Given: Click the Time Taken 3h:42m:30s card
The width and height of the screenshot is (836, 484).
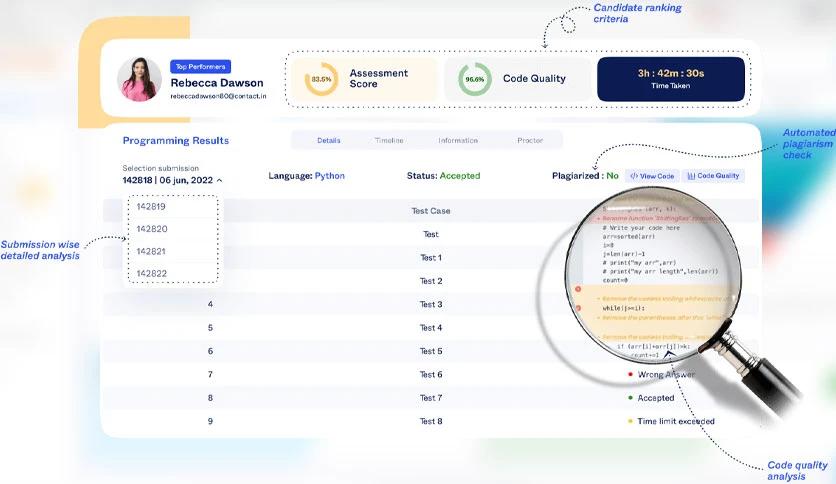Looking at the screenshot, I should 671,79.
